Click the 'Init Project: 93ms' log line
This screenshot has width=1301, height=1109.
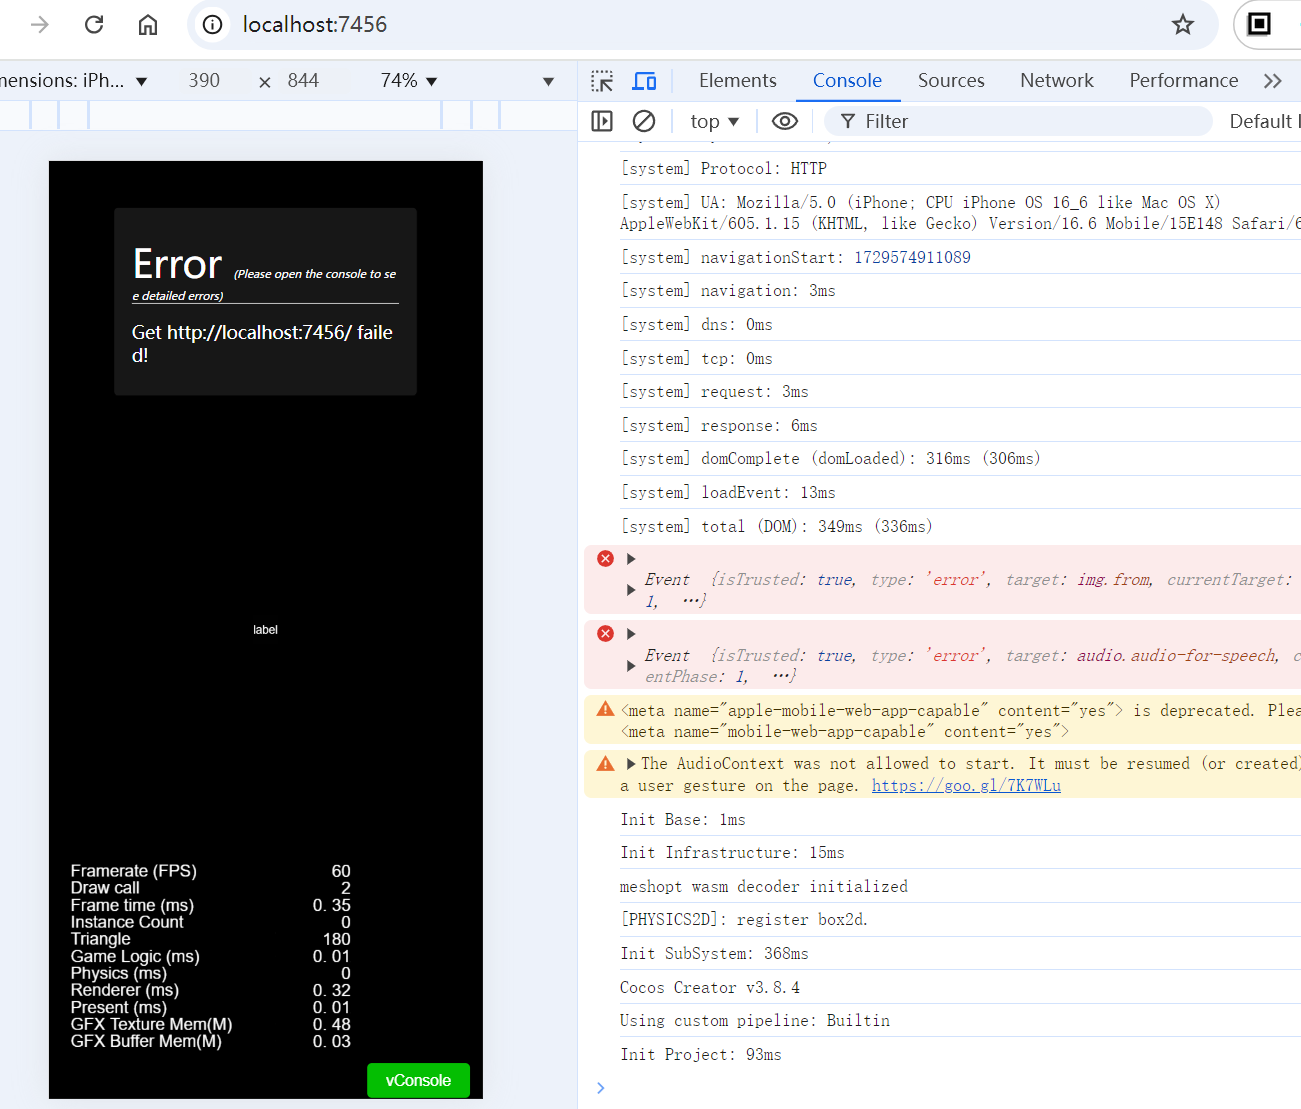[701, 1055]
